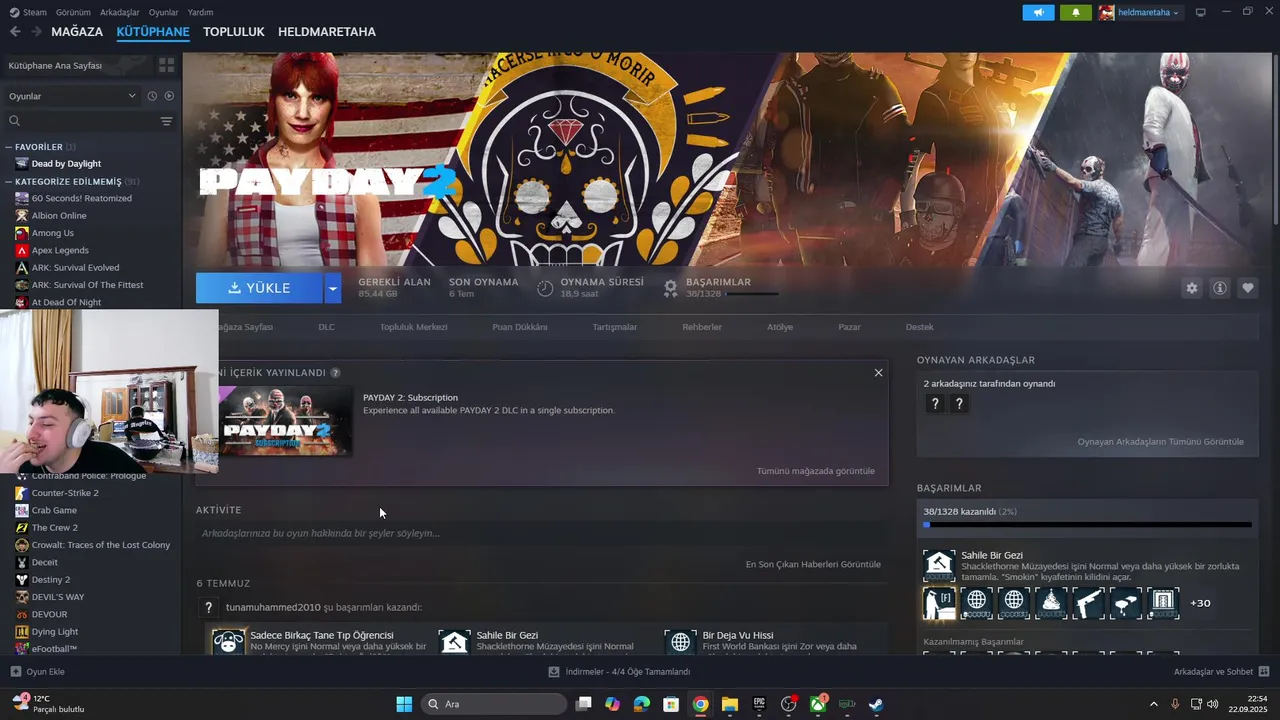Click Apex Legends game icon in sidebar
1280x720 pixels.
[x=21, y=250]
